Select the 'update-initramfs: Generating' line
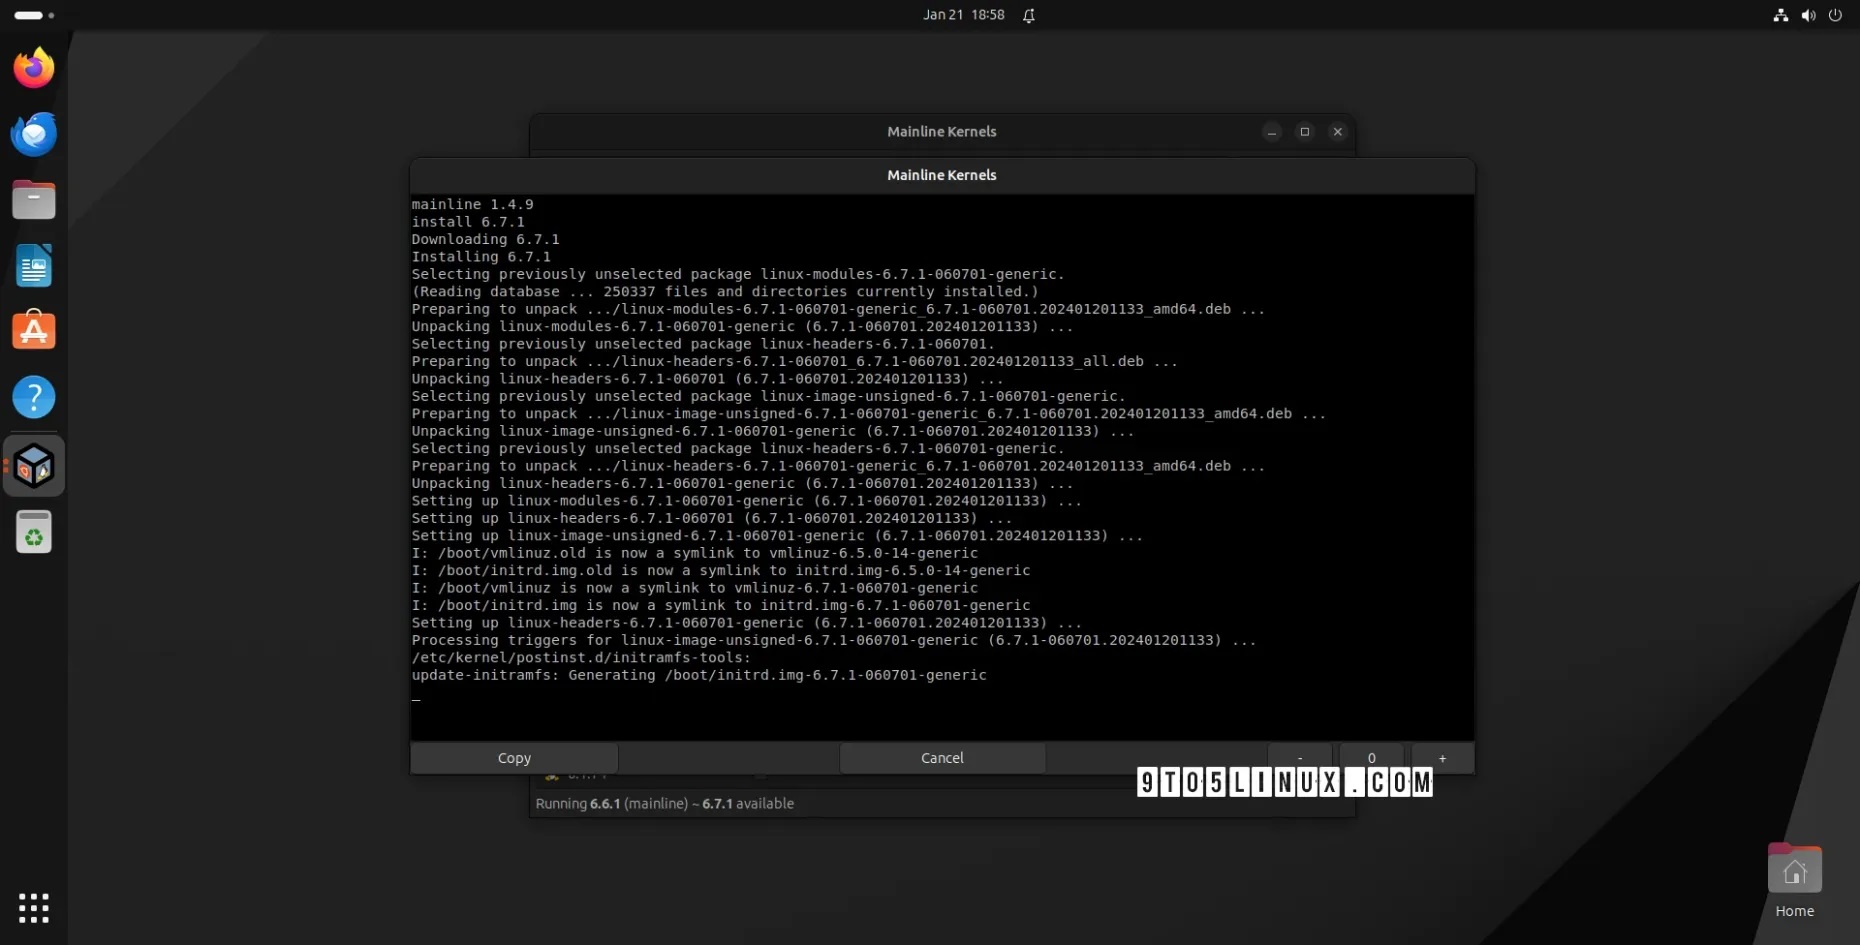1860x945 pixels. click(699, 675)
